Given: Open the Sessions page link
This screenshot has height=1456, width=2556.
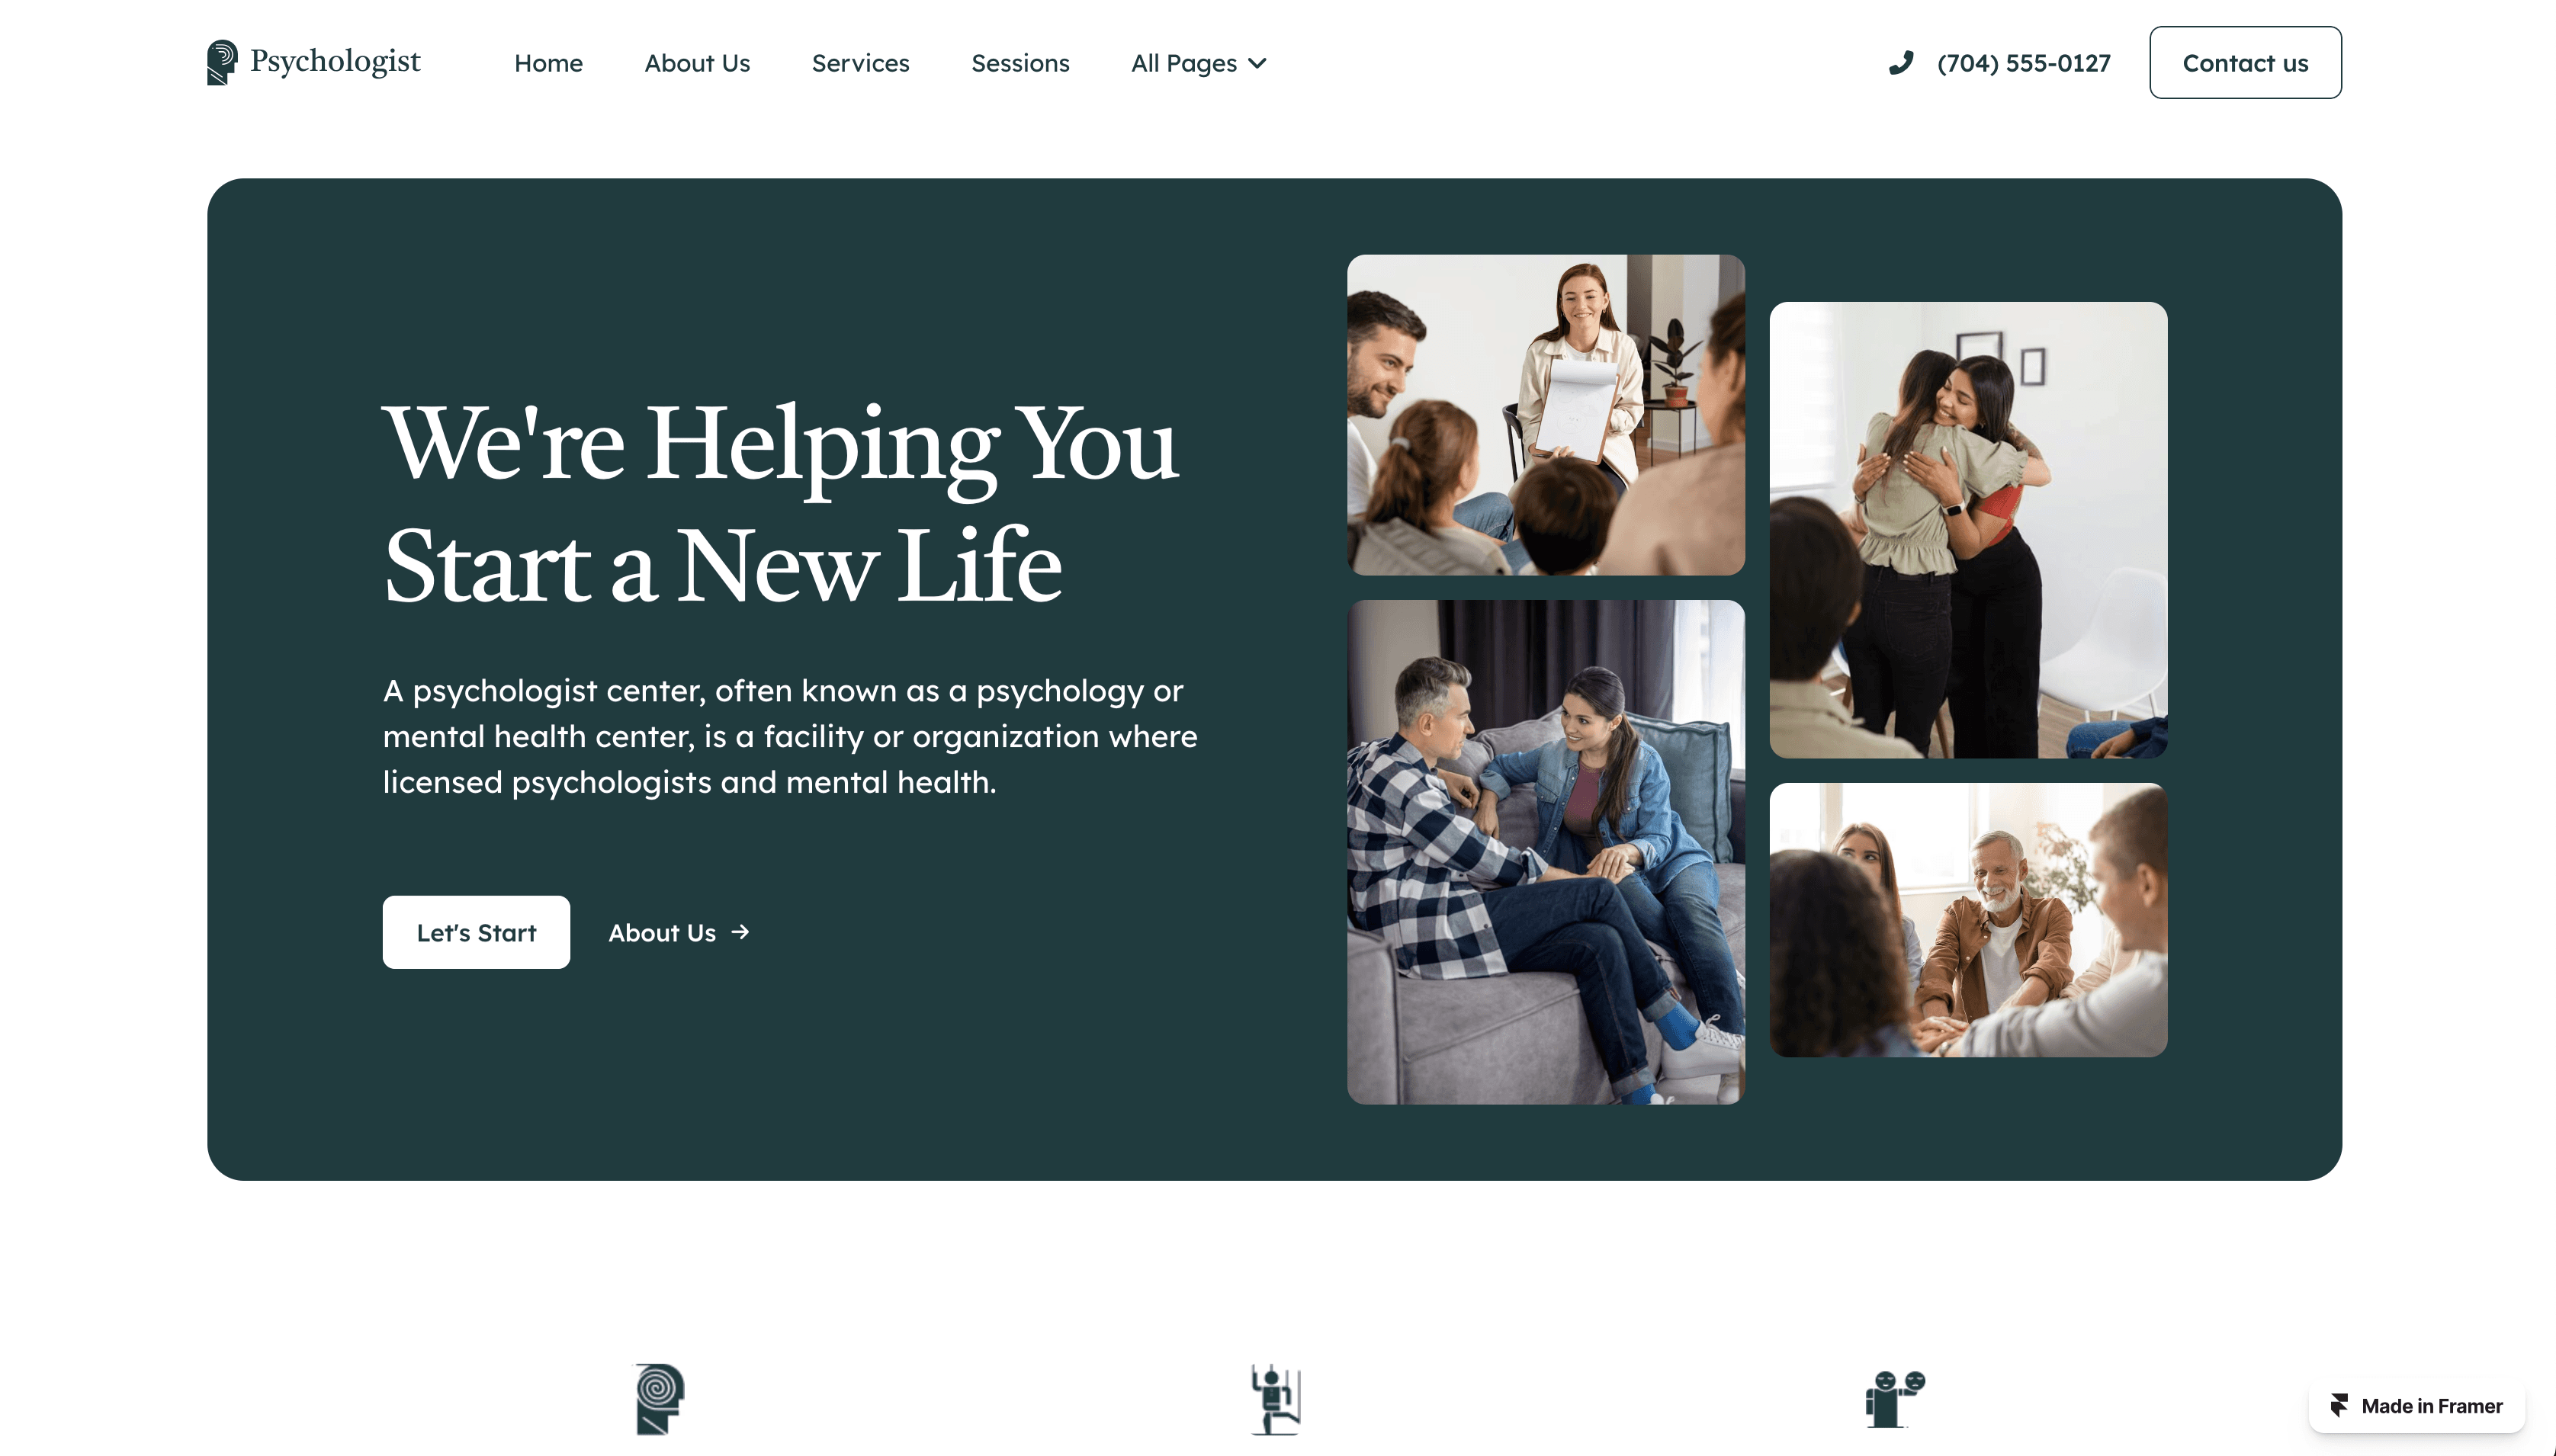Looking at the screenshot, I should (1020, 63).
